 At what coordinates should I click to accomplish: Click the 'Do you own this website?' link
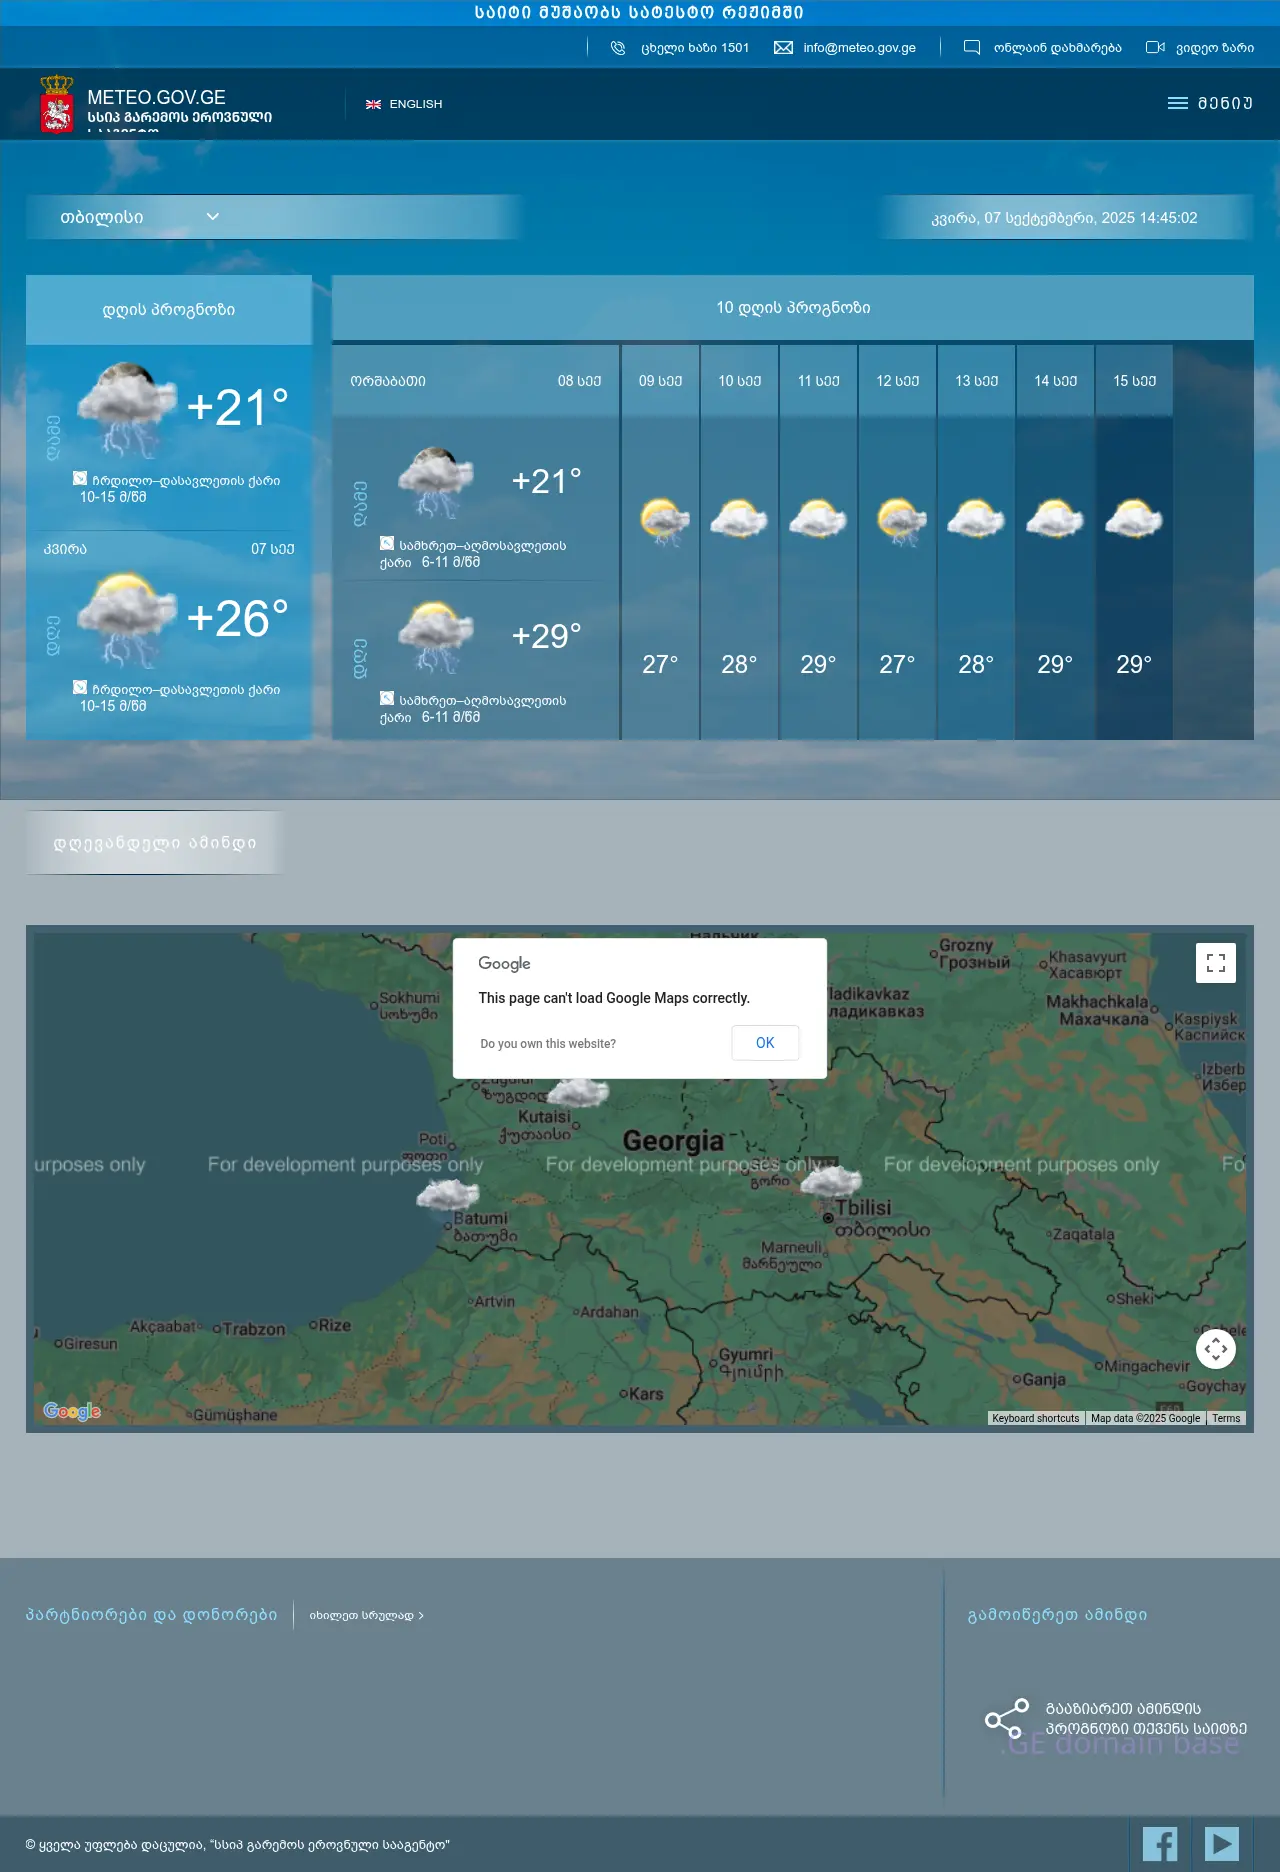[x=548, y=1044]
